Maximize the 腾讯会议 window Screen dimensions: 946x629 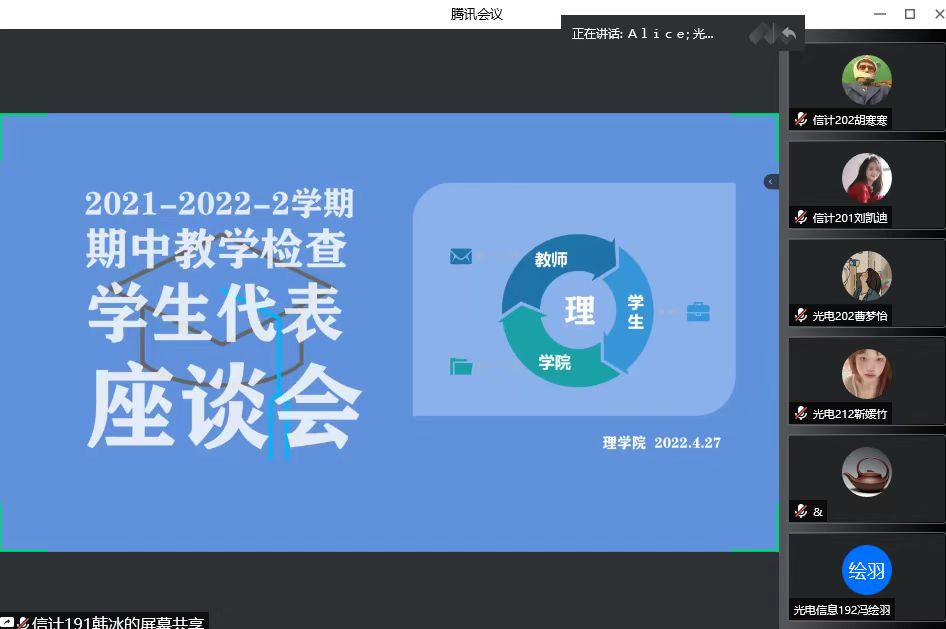pos(910,14)
